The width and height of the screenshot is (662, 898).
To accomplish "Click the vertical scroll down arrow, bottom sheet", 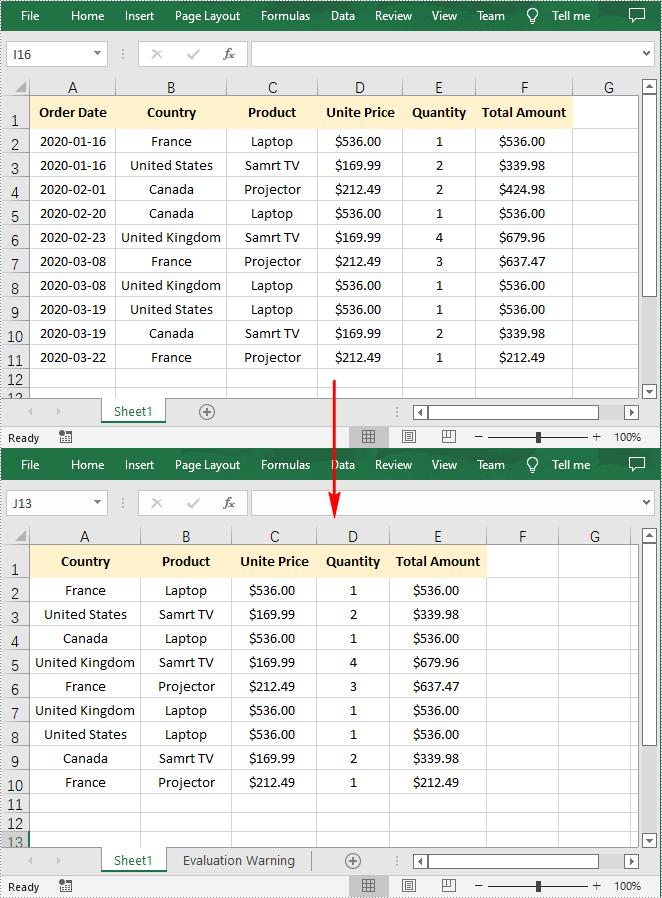I will pyautogui.click(x=649, y=841).
